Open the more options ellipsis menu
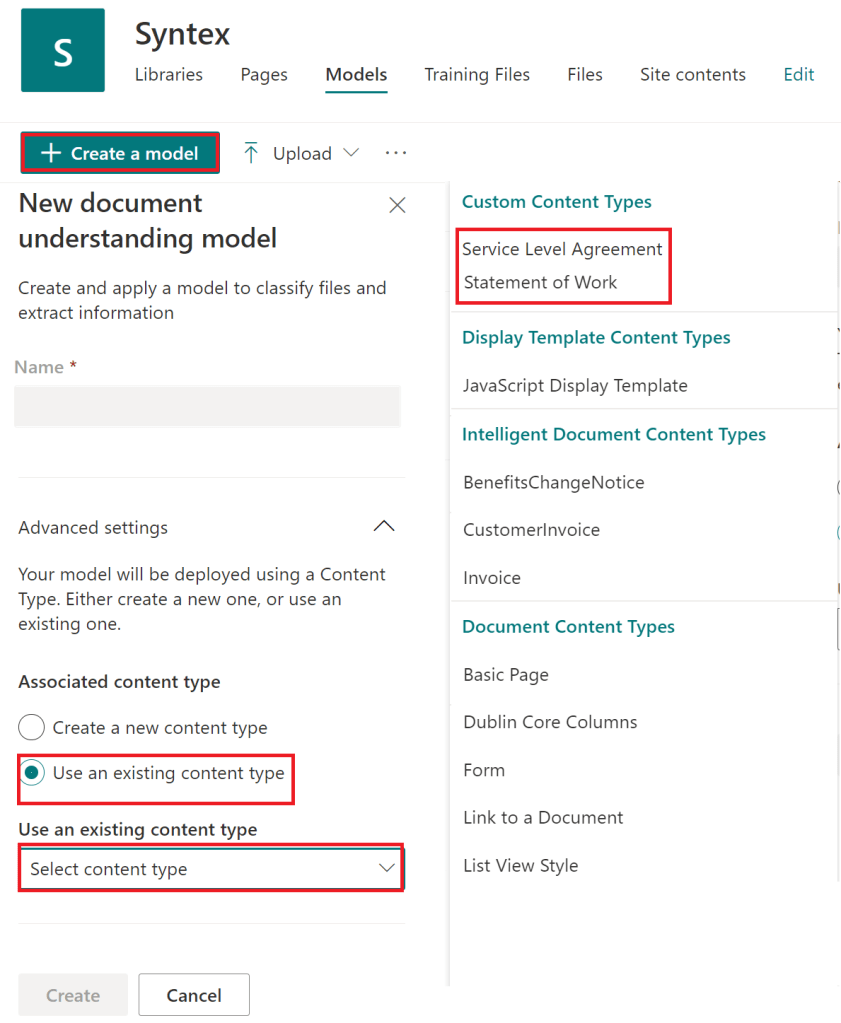The height and width of the screenshot is (1023, 841). (x=396, y=153)
